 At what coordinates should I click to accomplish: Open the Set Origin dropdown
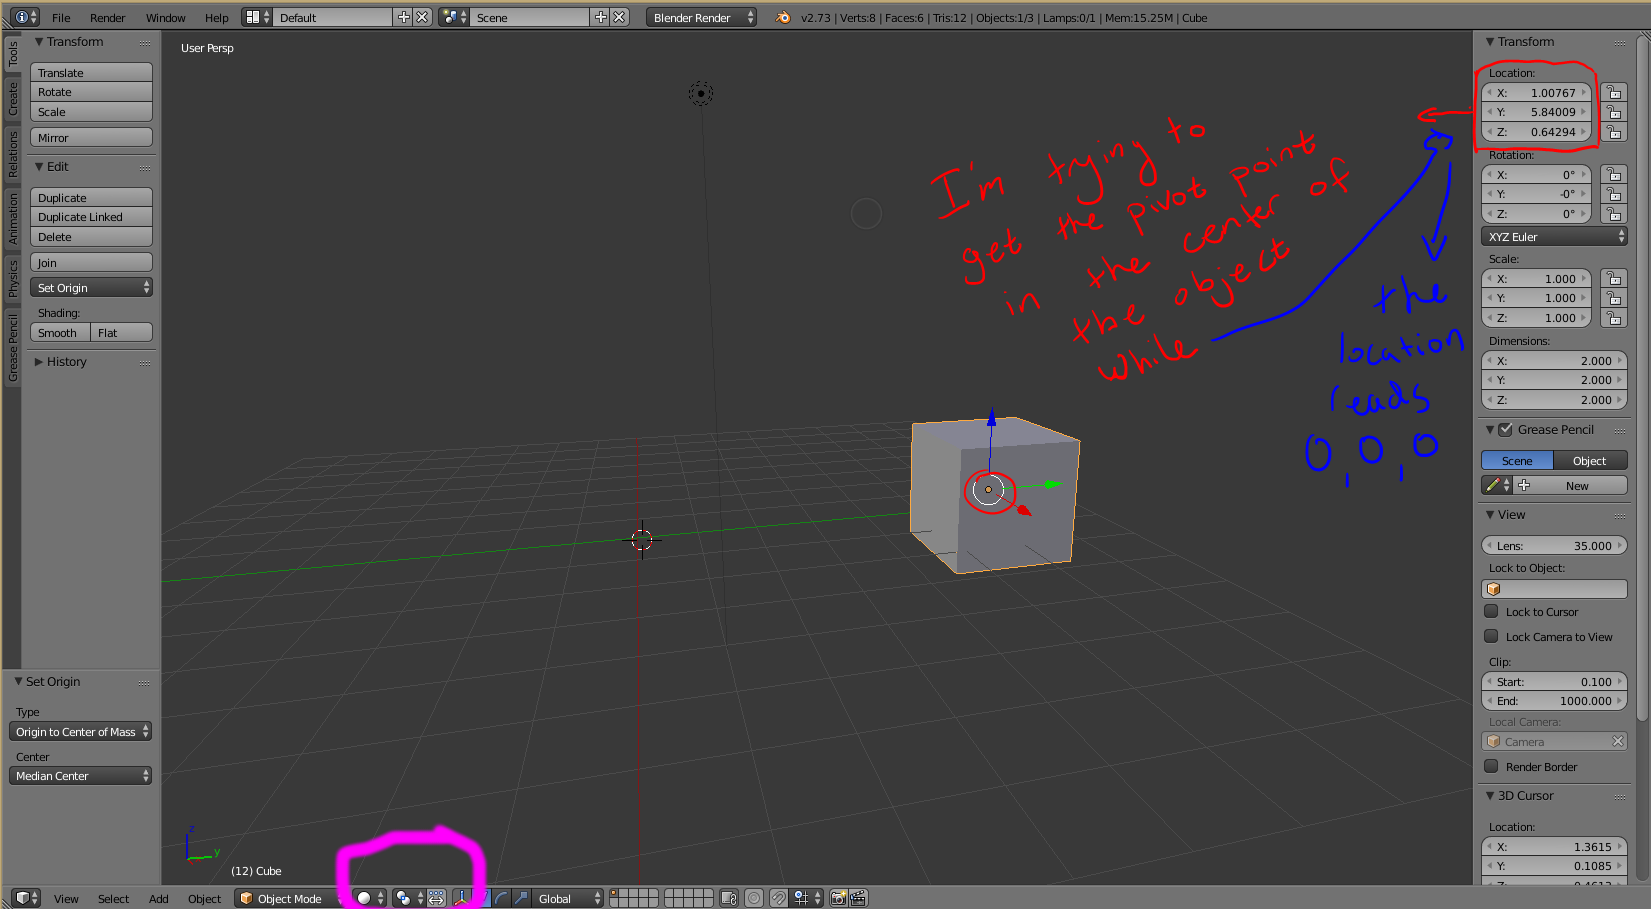[x=91, y=288]
